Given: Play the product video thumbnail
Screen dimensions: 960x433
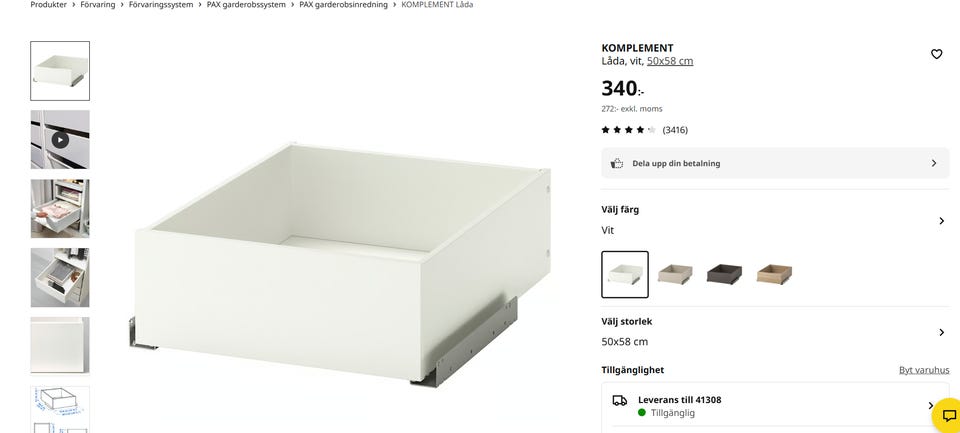Looking at the screenshot, I should coord(60,140).
